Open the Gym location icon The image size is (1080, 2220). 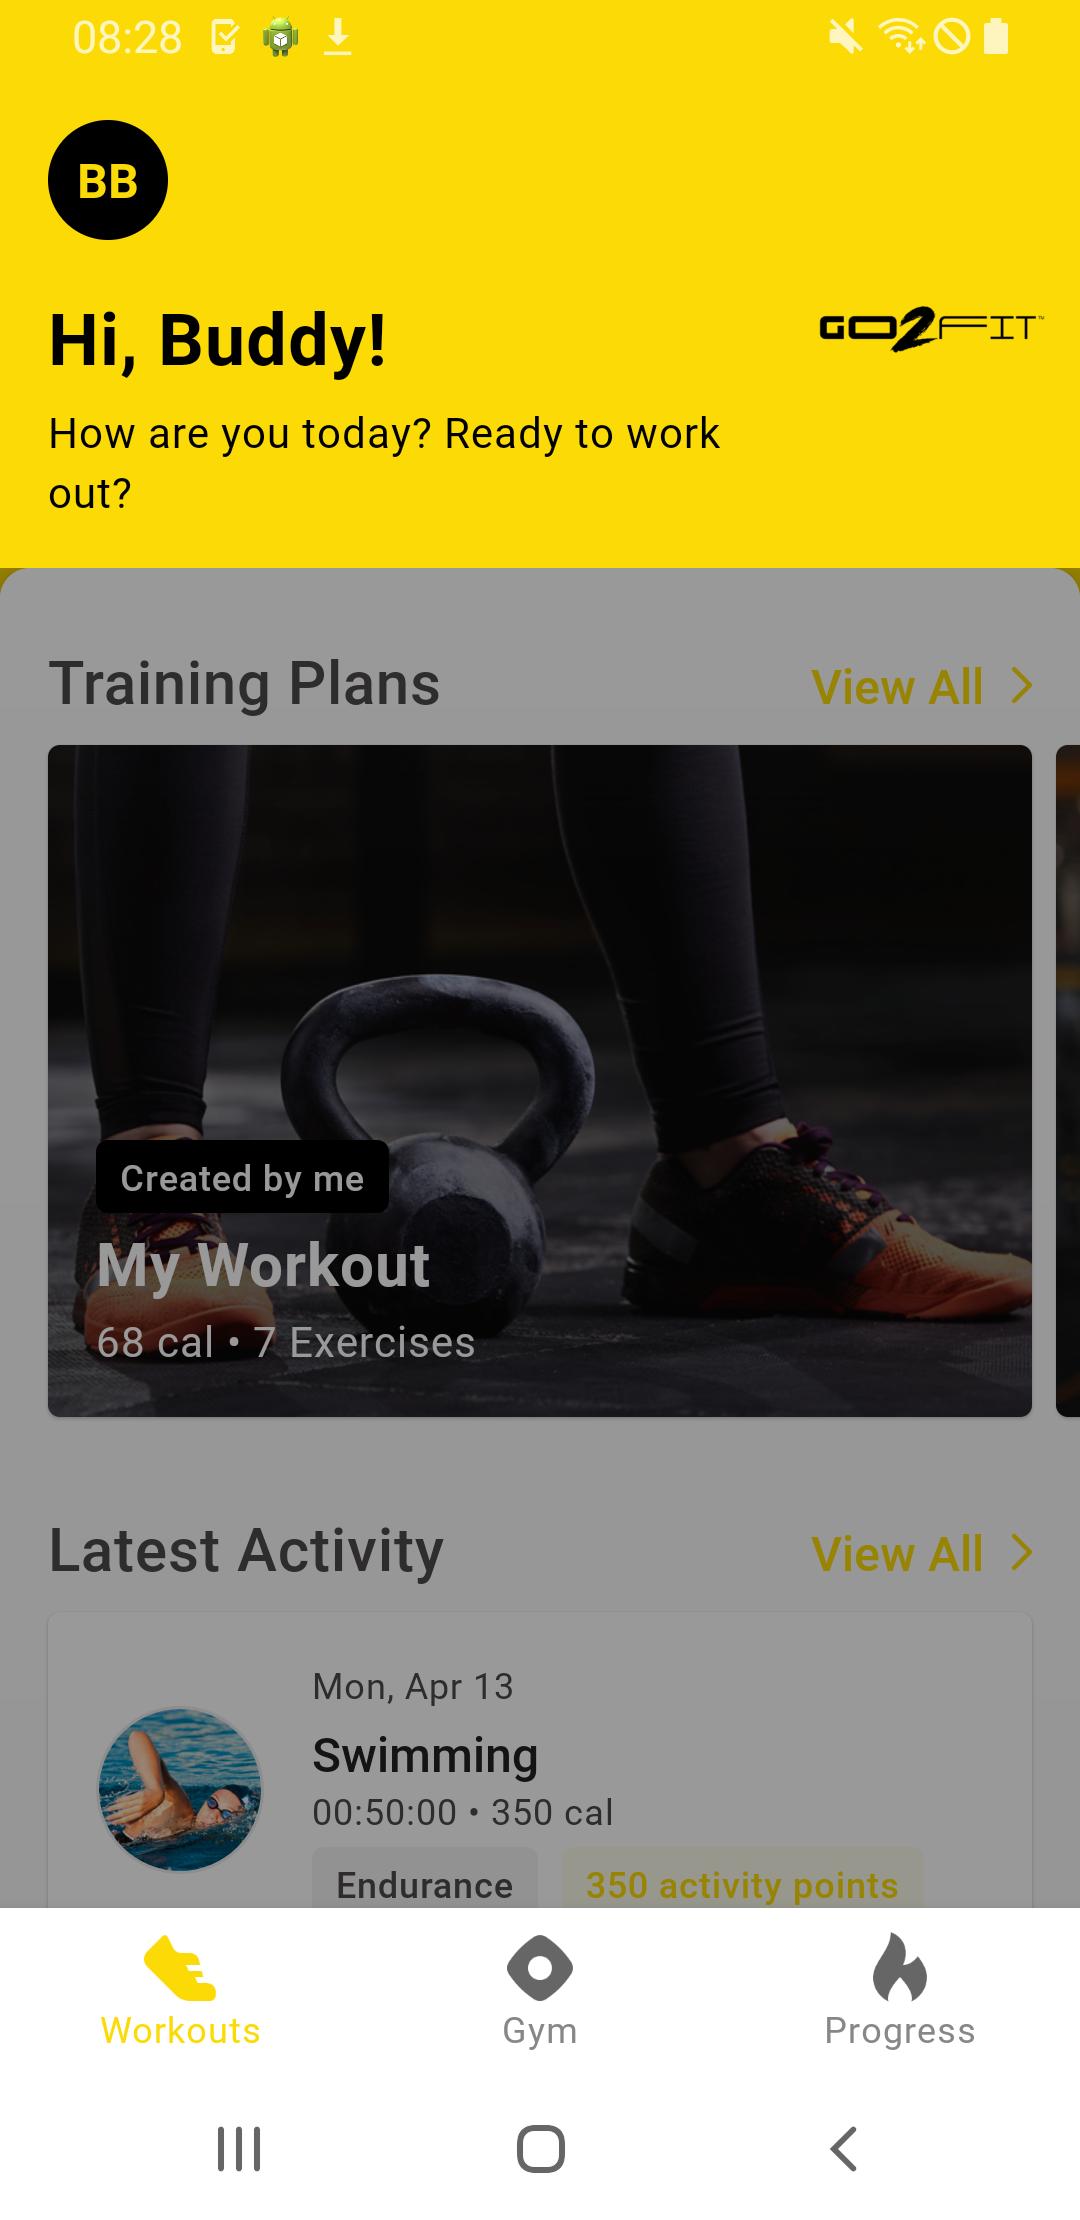[x=540, y=1967]
